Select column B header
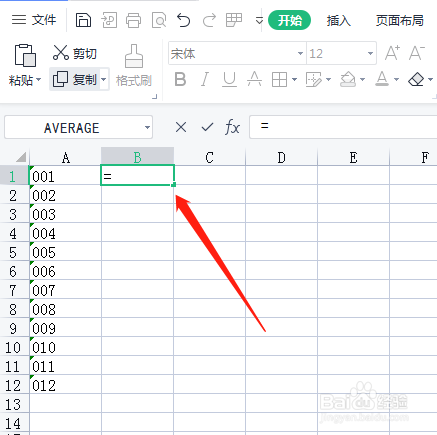The width and height of the screenshot is (437, 435). [137, 157]
